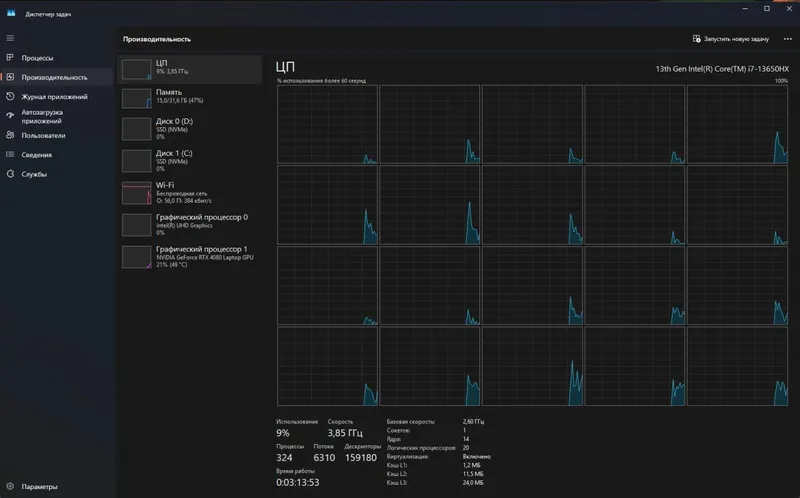
Task: Select the Wi-Fi performance entry
Action: 190,192
